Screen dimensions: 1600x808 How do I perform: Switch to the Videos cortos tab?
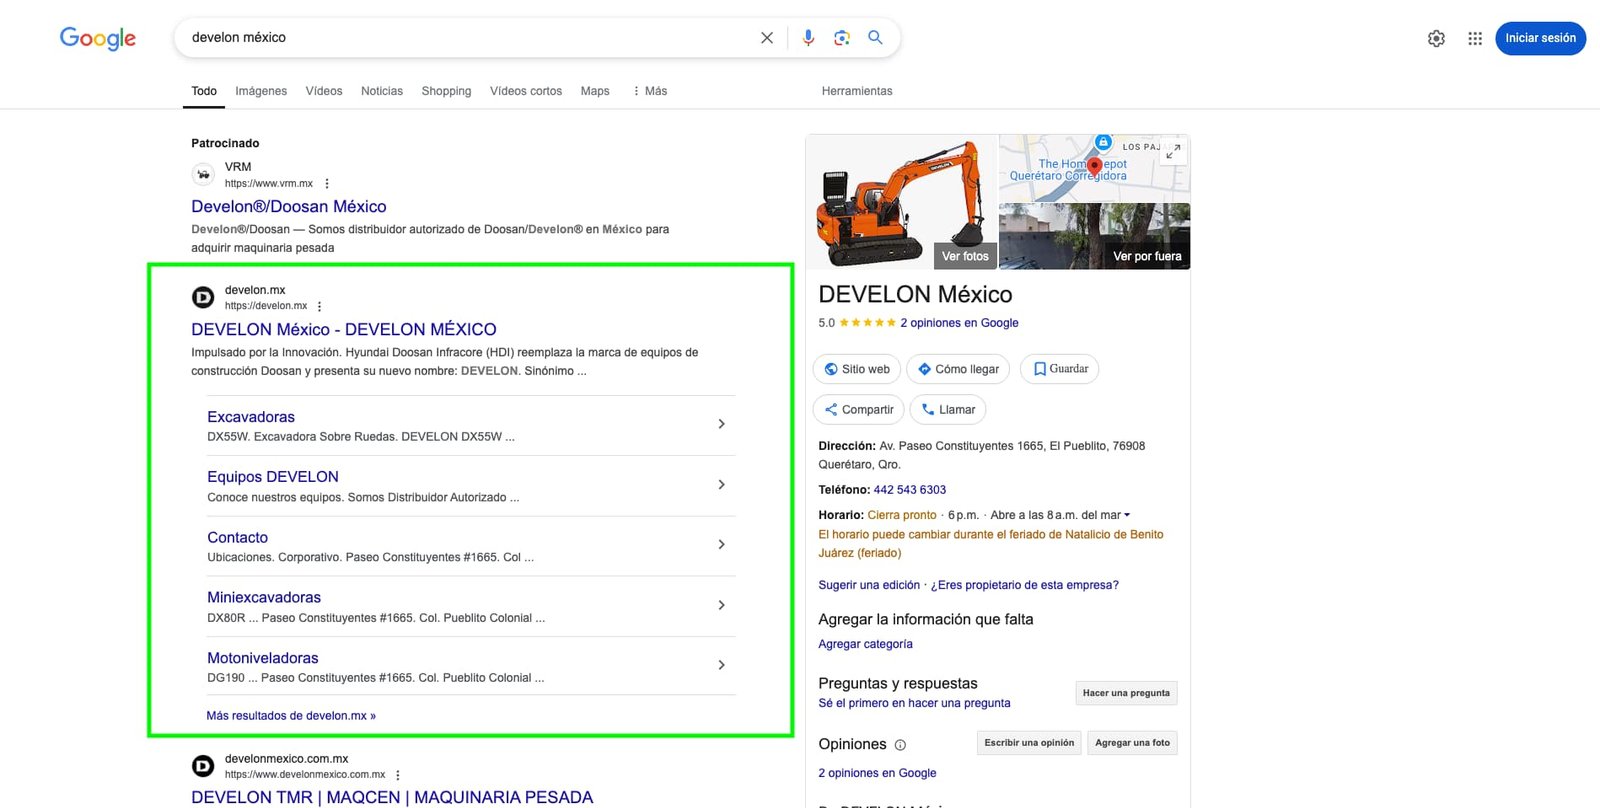526,91
